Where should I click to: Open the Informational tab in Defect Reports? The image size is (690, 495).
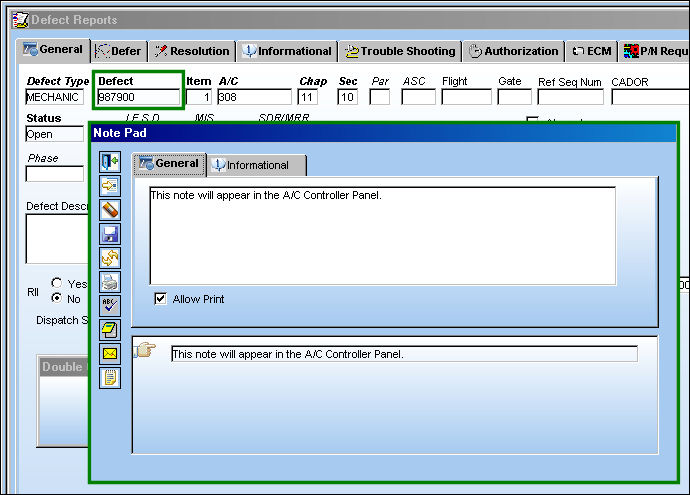[287, 51]
